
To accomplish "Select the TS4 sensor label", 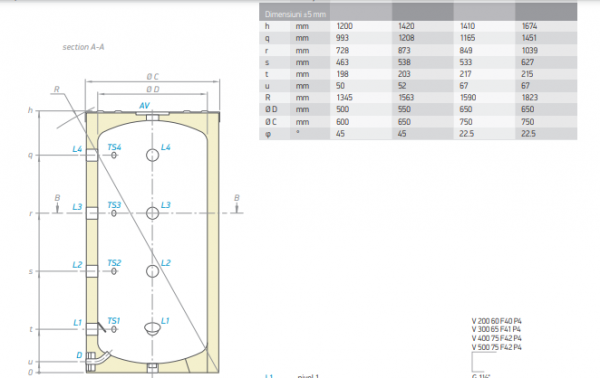I will (114, 147).
